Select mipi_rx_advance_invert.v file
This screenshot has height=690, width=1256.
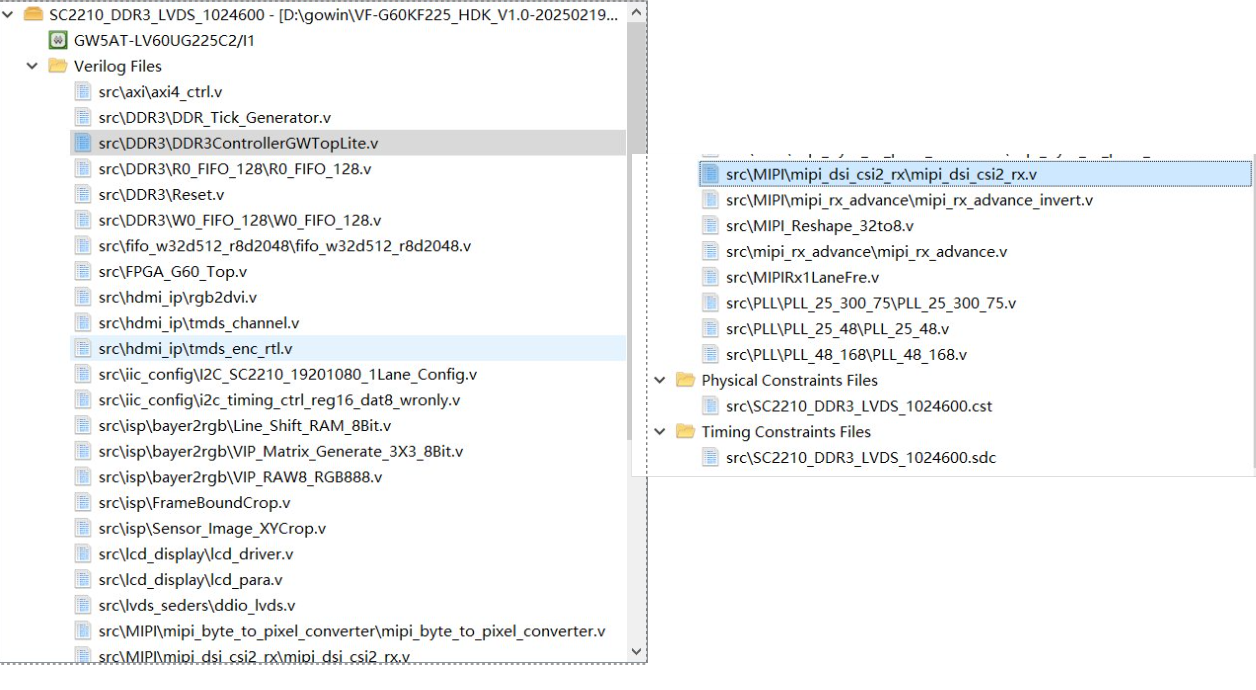click(x=910, y=200)
